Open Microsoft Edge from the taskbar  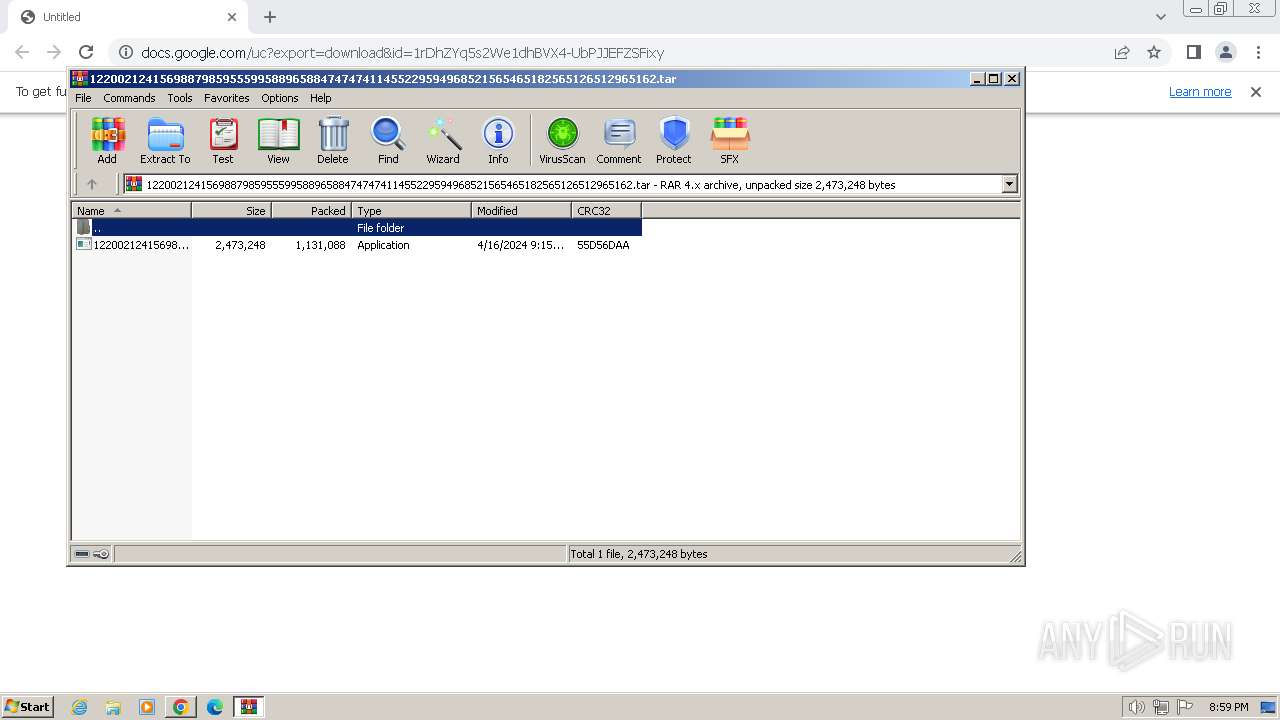point(215,707)
